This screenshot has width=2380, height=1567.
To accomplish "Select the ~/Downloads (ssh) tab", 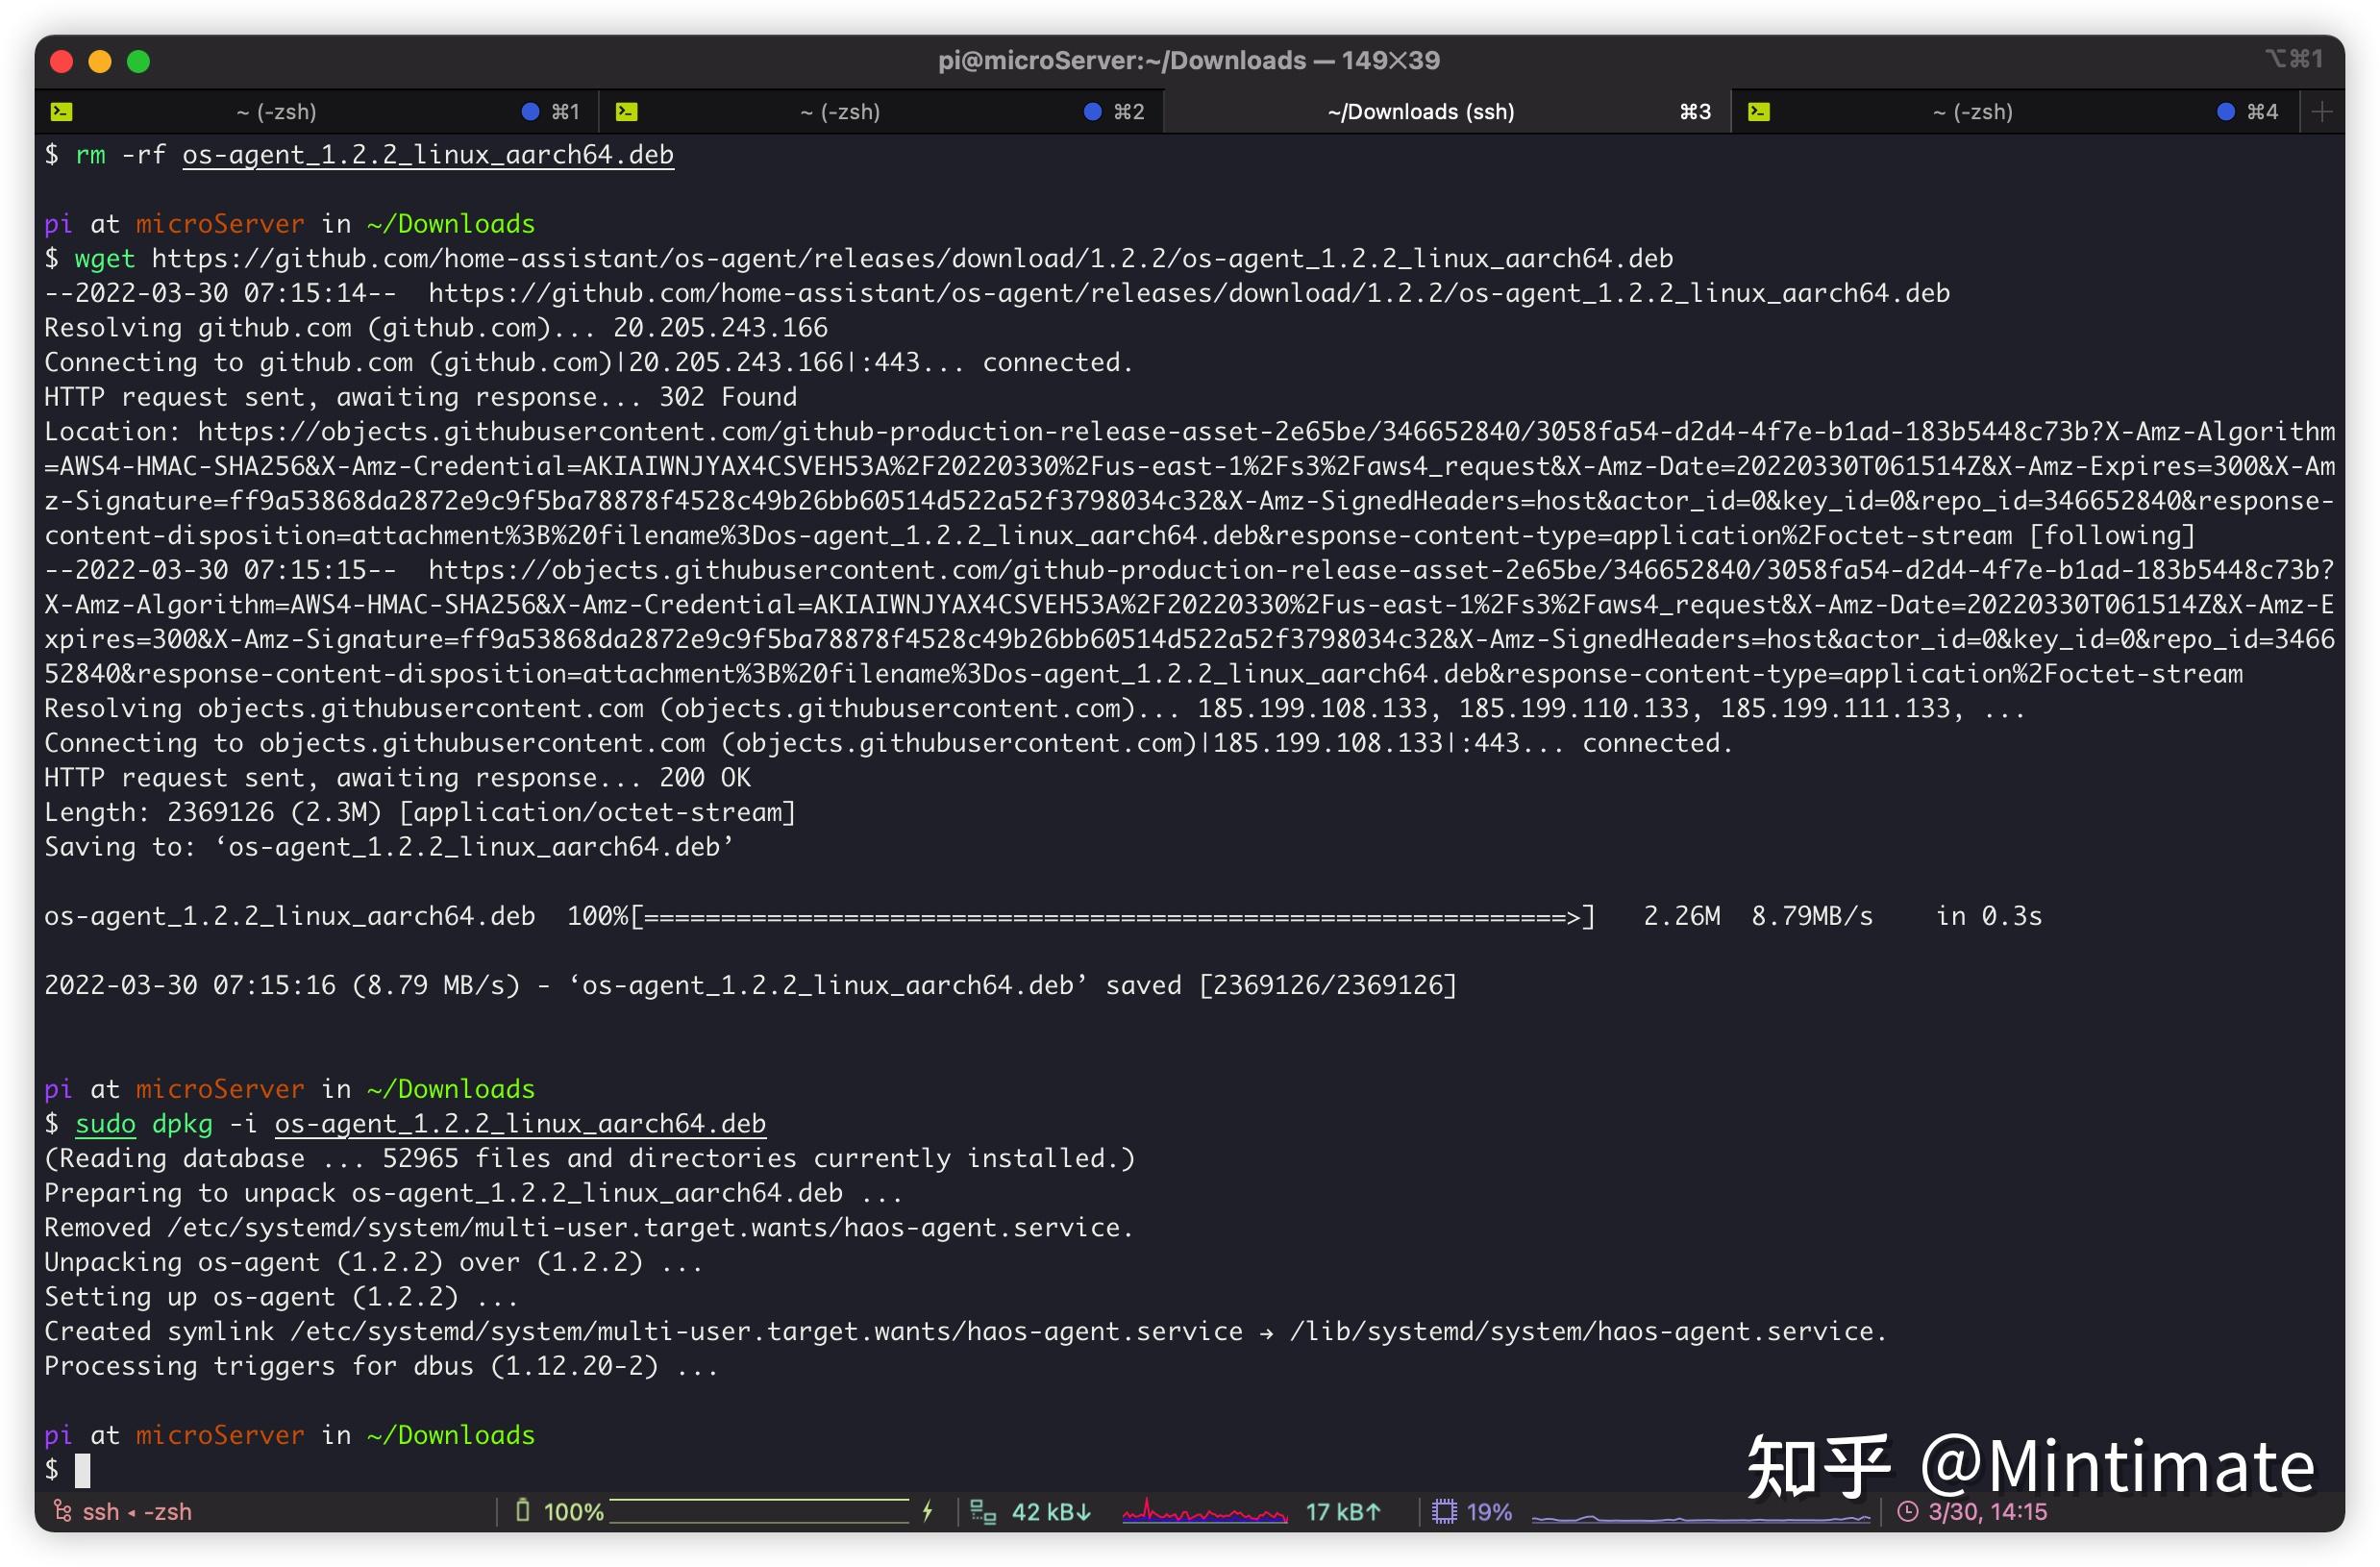I will pyautogui.click(x=1446, y=111).
